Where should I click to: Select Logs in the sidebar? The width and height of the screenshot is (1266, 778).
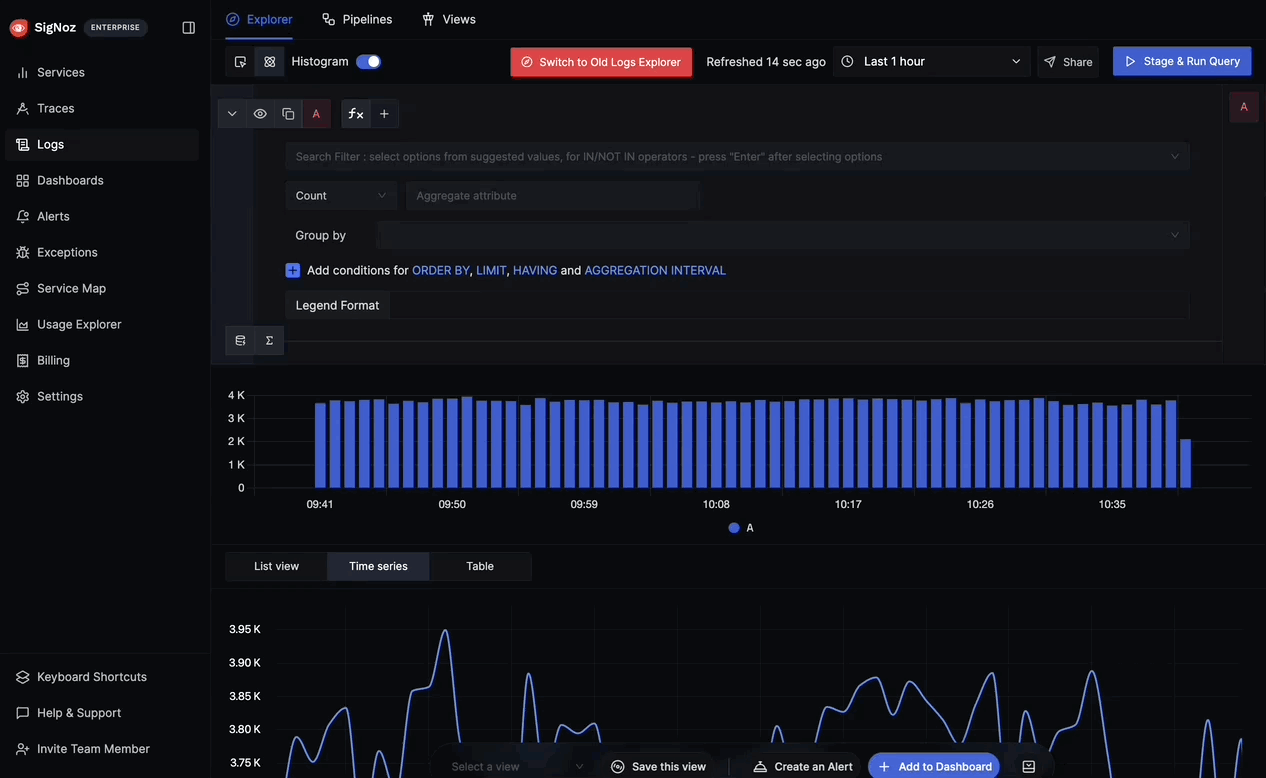[102, 144]
